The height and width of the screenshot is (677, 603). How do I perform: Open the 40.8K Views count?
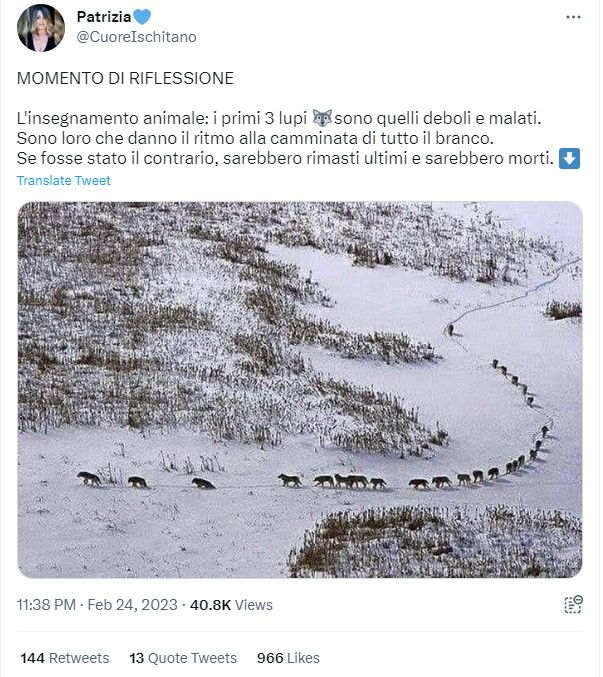231,605
